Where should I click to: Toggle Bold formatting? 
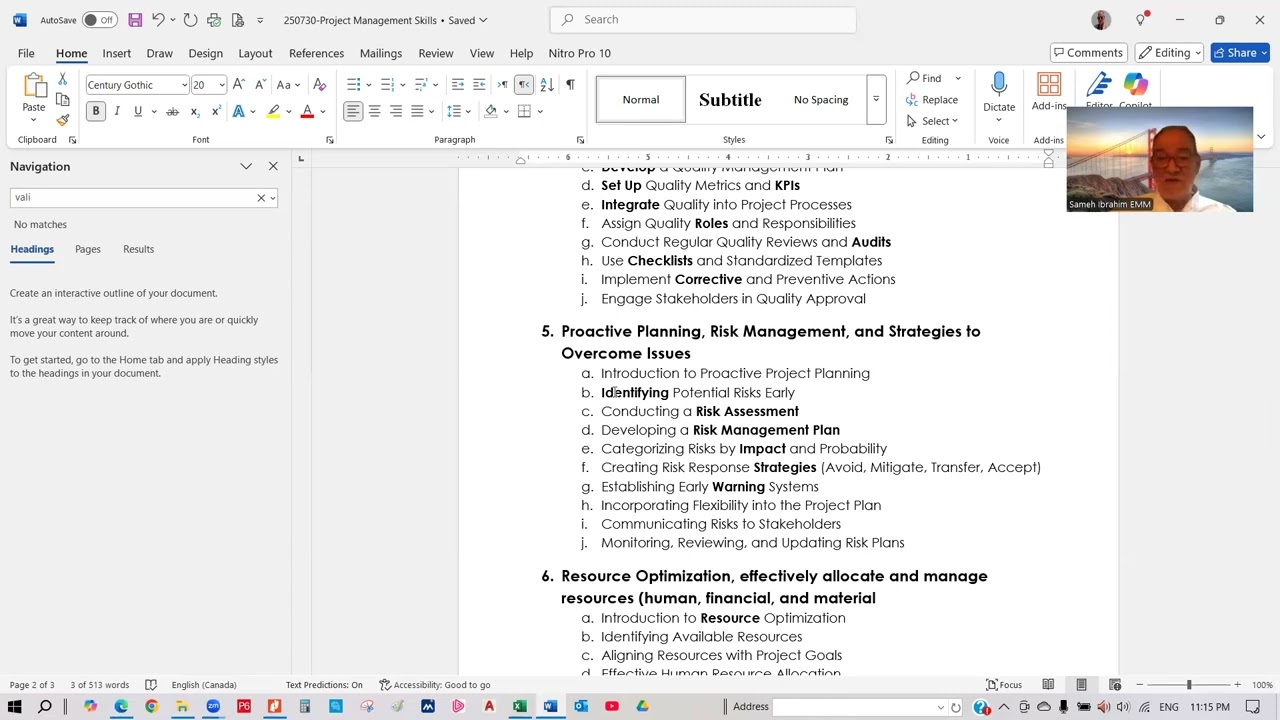[96, 111]
